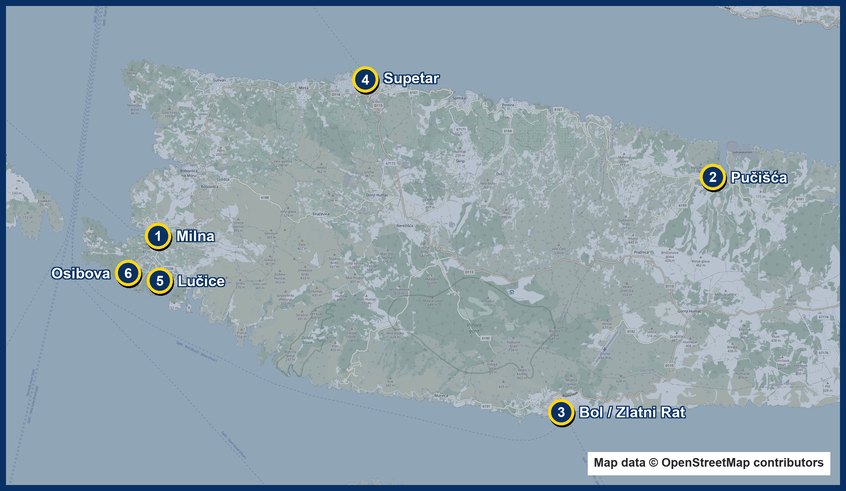The image size is (846, 491).
Task: Select the Supetar label text
Action: [x=411, y=79]
